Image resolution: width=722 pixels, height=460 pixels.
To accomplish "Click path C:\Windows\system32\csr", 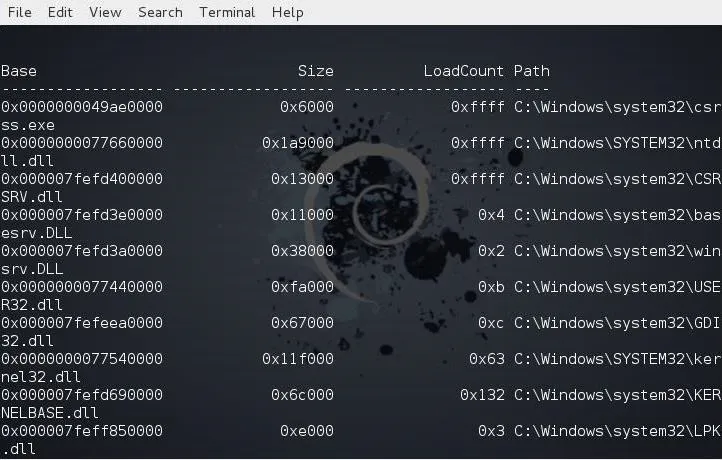I will pos(617,107).
